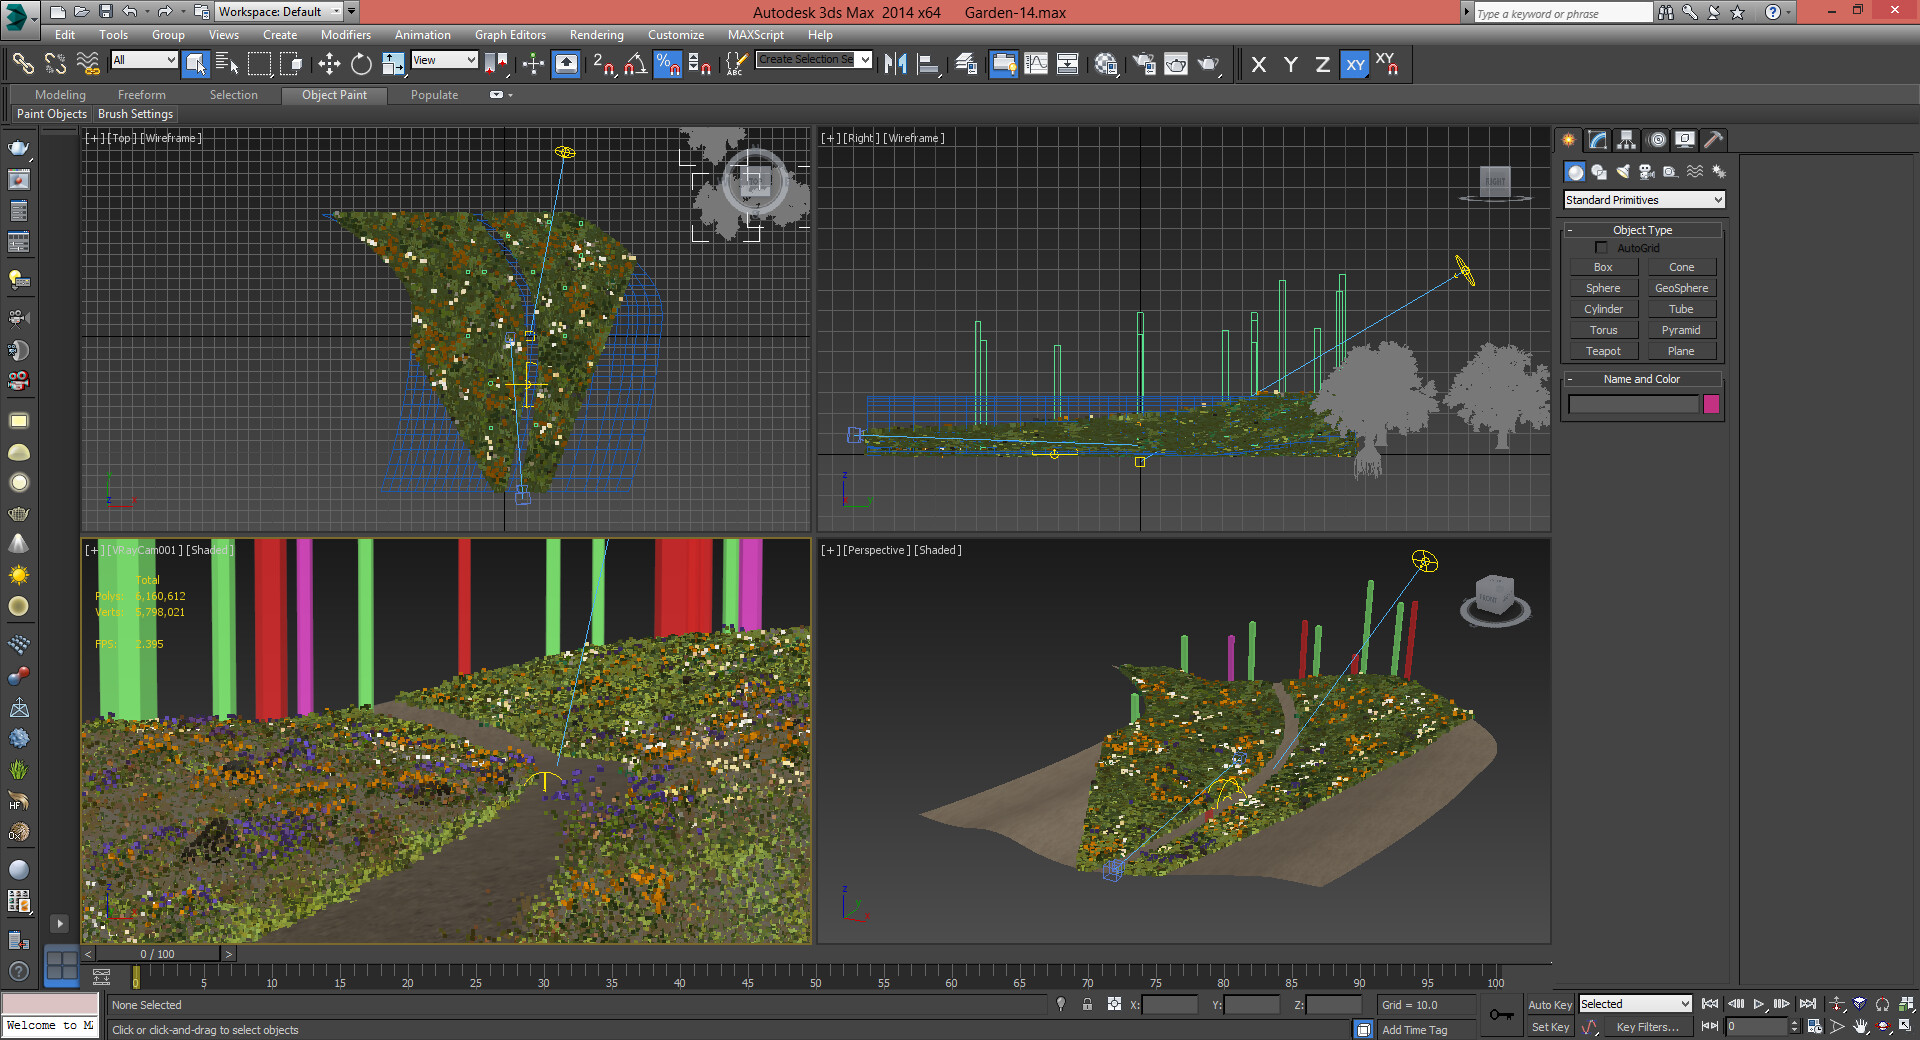Select the Move tool in toolbar
This screenshot has width=1920, height=1040.
point(329,65)
